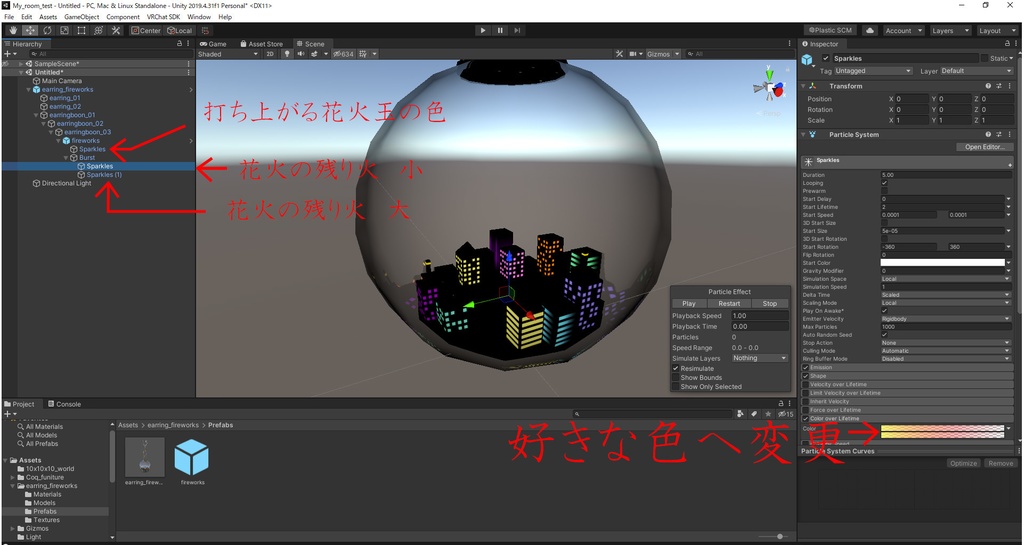Select the Rotate tool in the toolbar
Image resolution: width=1024 pixels, height=545 pixels.
point(47,31)
